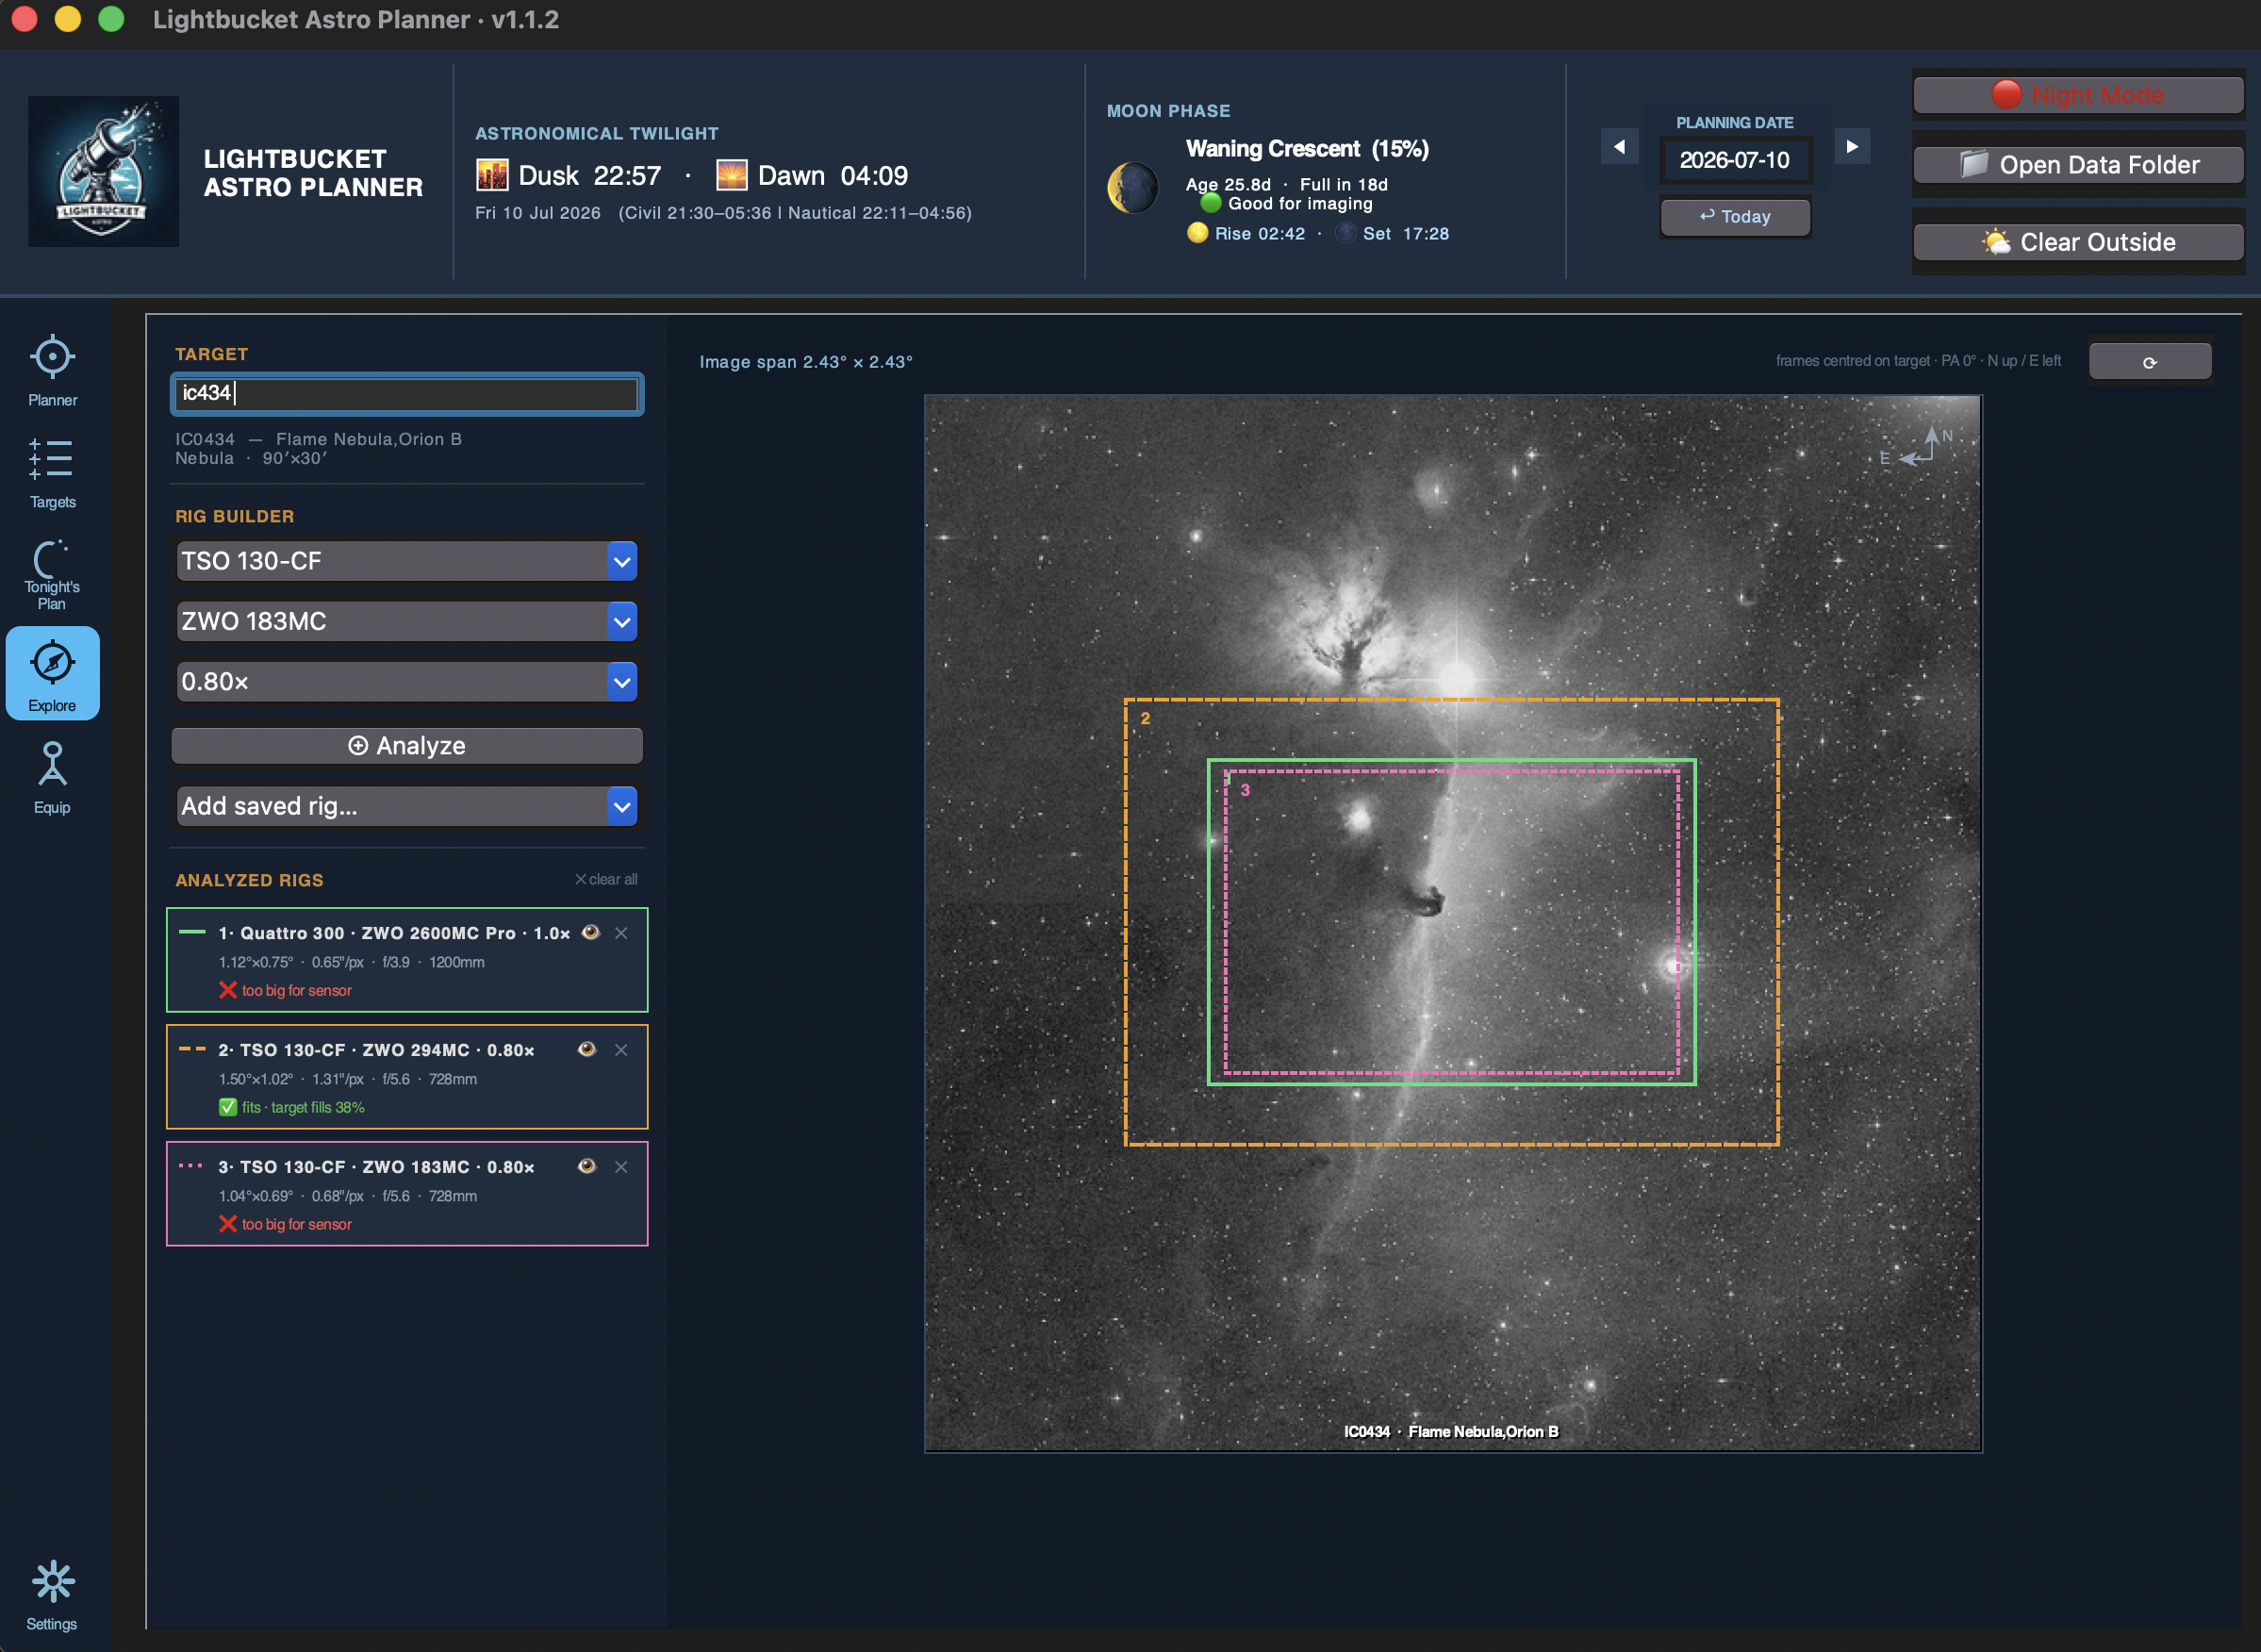Viewport: 2261px width, 1652px height.
Task: Clear all analyzed rigs
Action: (606, 879)
